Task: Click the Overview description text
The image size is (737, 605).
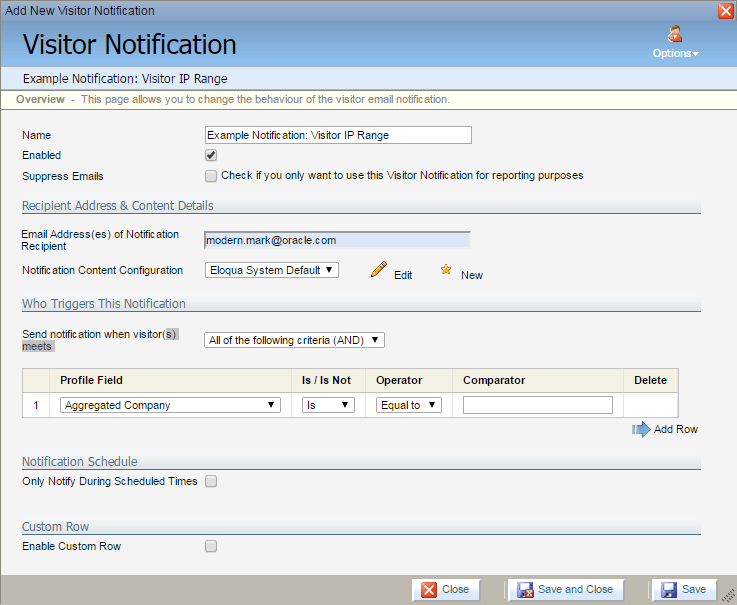Action: pos(265,99)
